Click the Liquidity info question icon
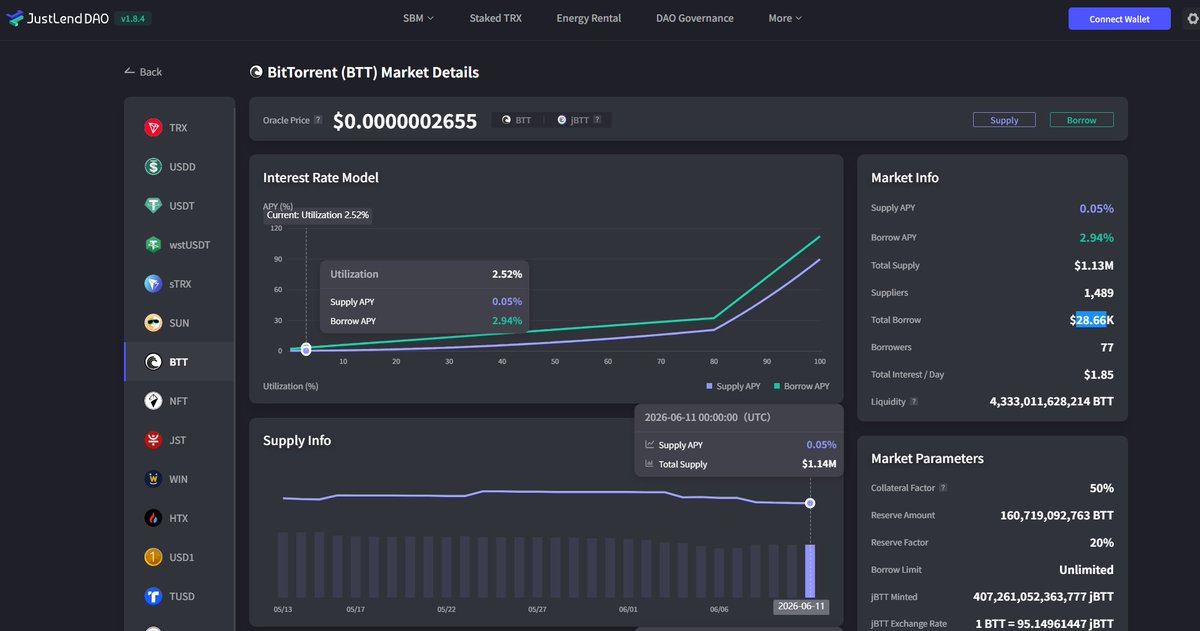 [x=914, y=402]
